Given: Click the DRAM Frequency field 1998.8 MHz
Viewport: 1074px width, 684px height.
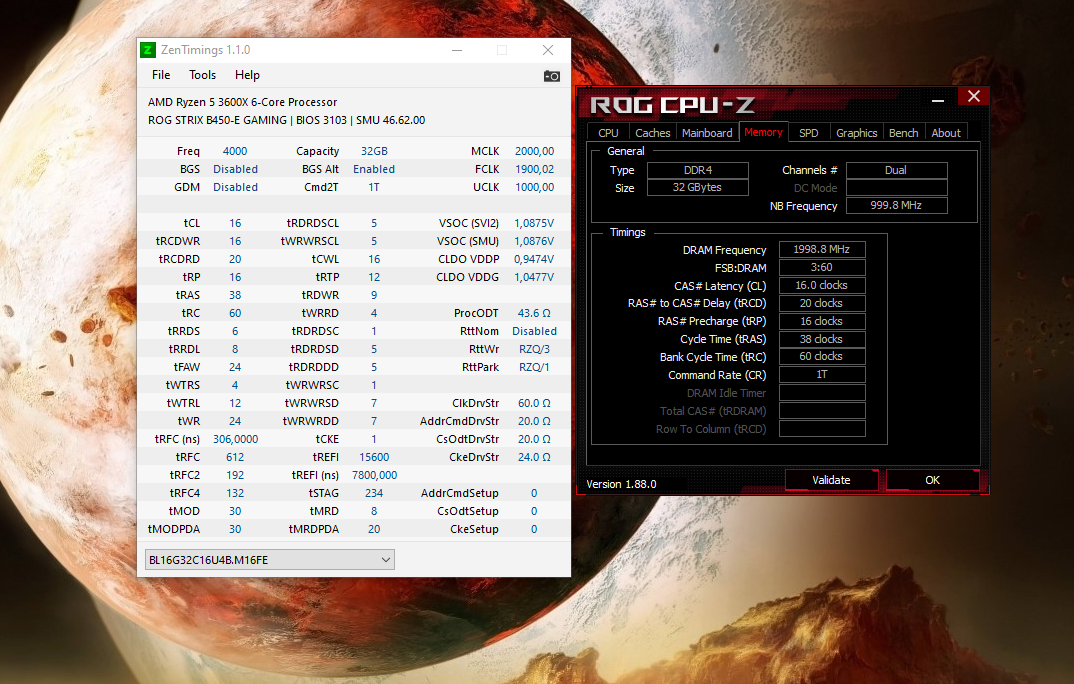Looking at the screenshot, I should coord(822,249).
